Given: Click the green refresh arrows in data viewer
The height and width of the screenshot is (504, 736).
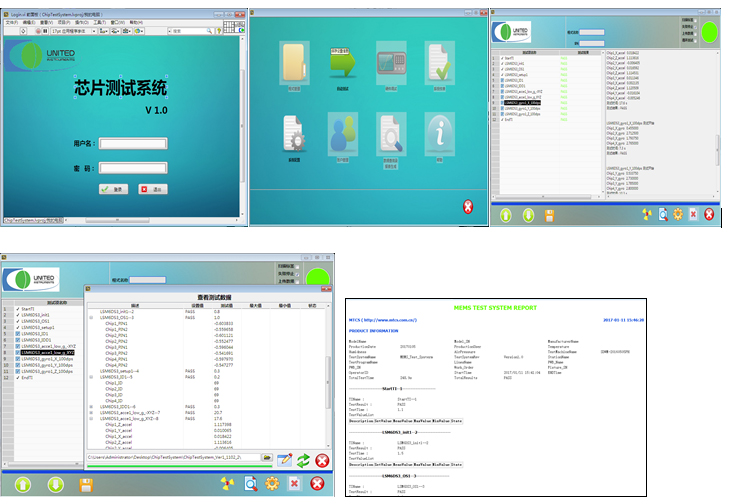Looking at the screenshot, I should pos(301,459).
